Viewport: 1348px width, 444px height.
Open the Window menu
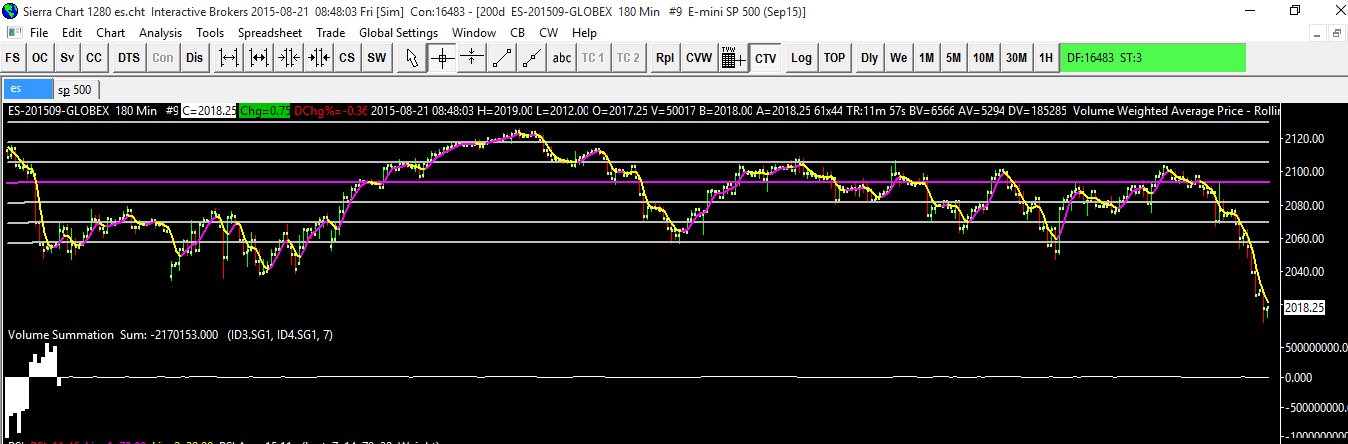tap(473, 33)
